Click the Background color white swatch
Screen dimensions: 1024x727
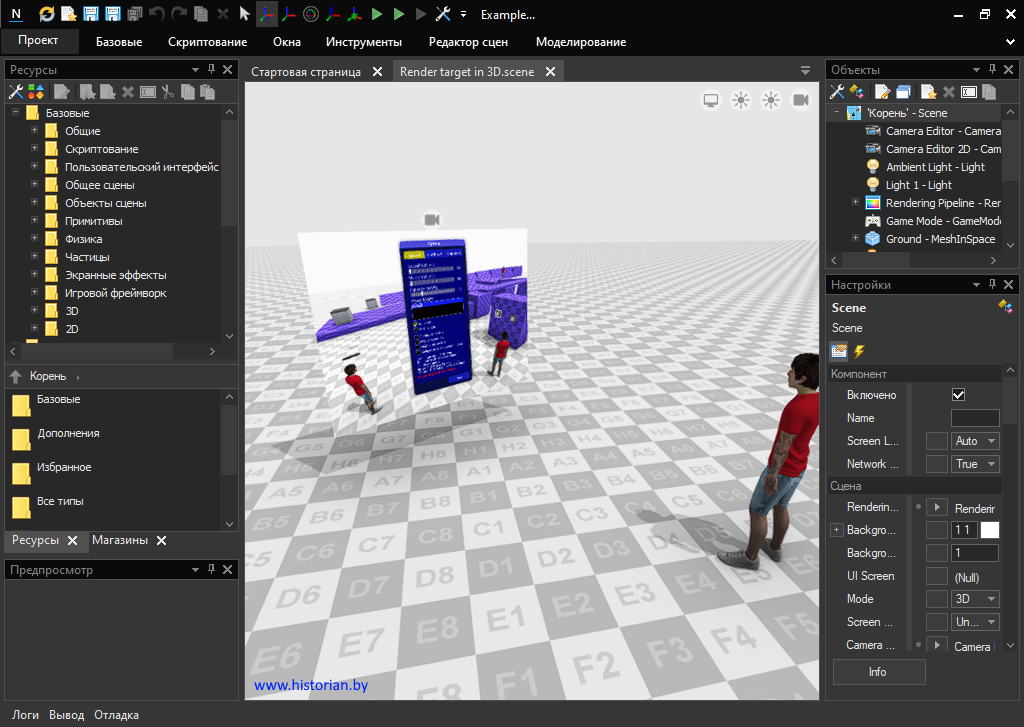click(x=989, y=530)
